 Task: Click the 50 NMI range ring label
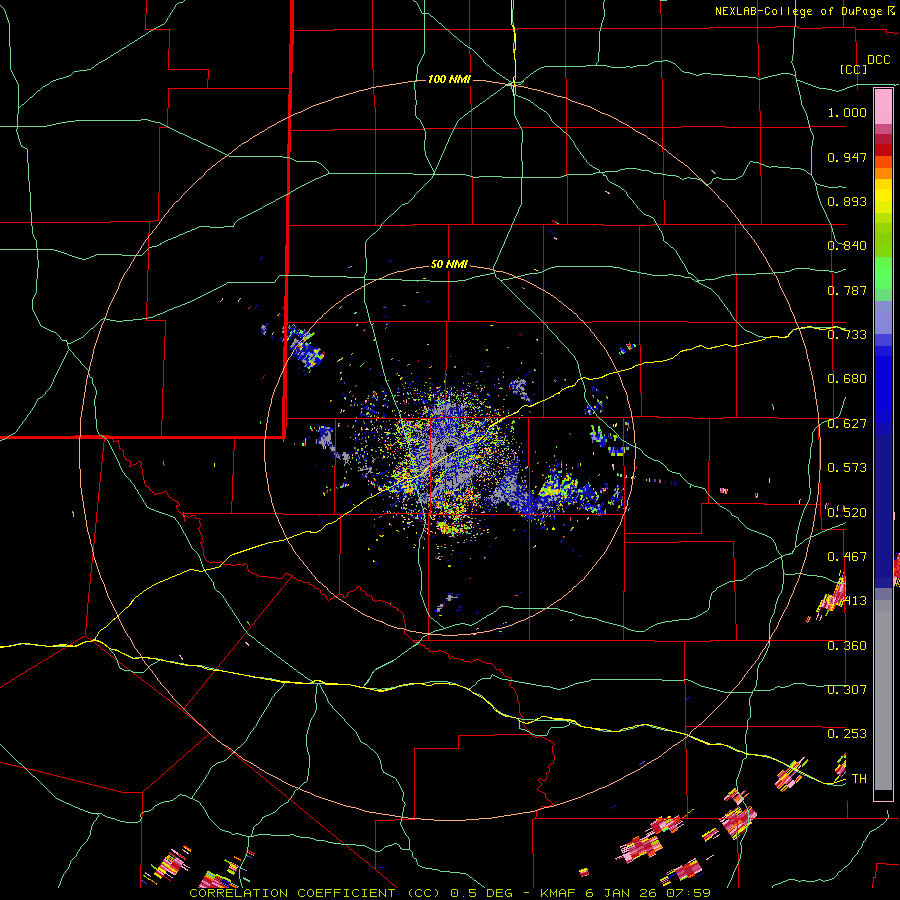tap(449, 265)
